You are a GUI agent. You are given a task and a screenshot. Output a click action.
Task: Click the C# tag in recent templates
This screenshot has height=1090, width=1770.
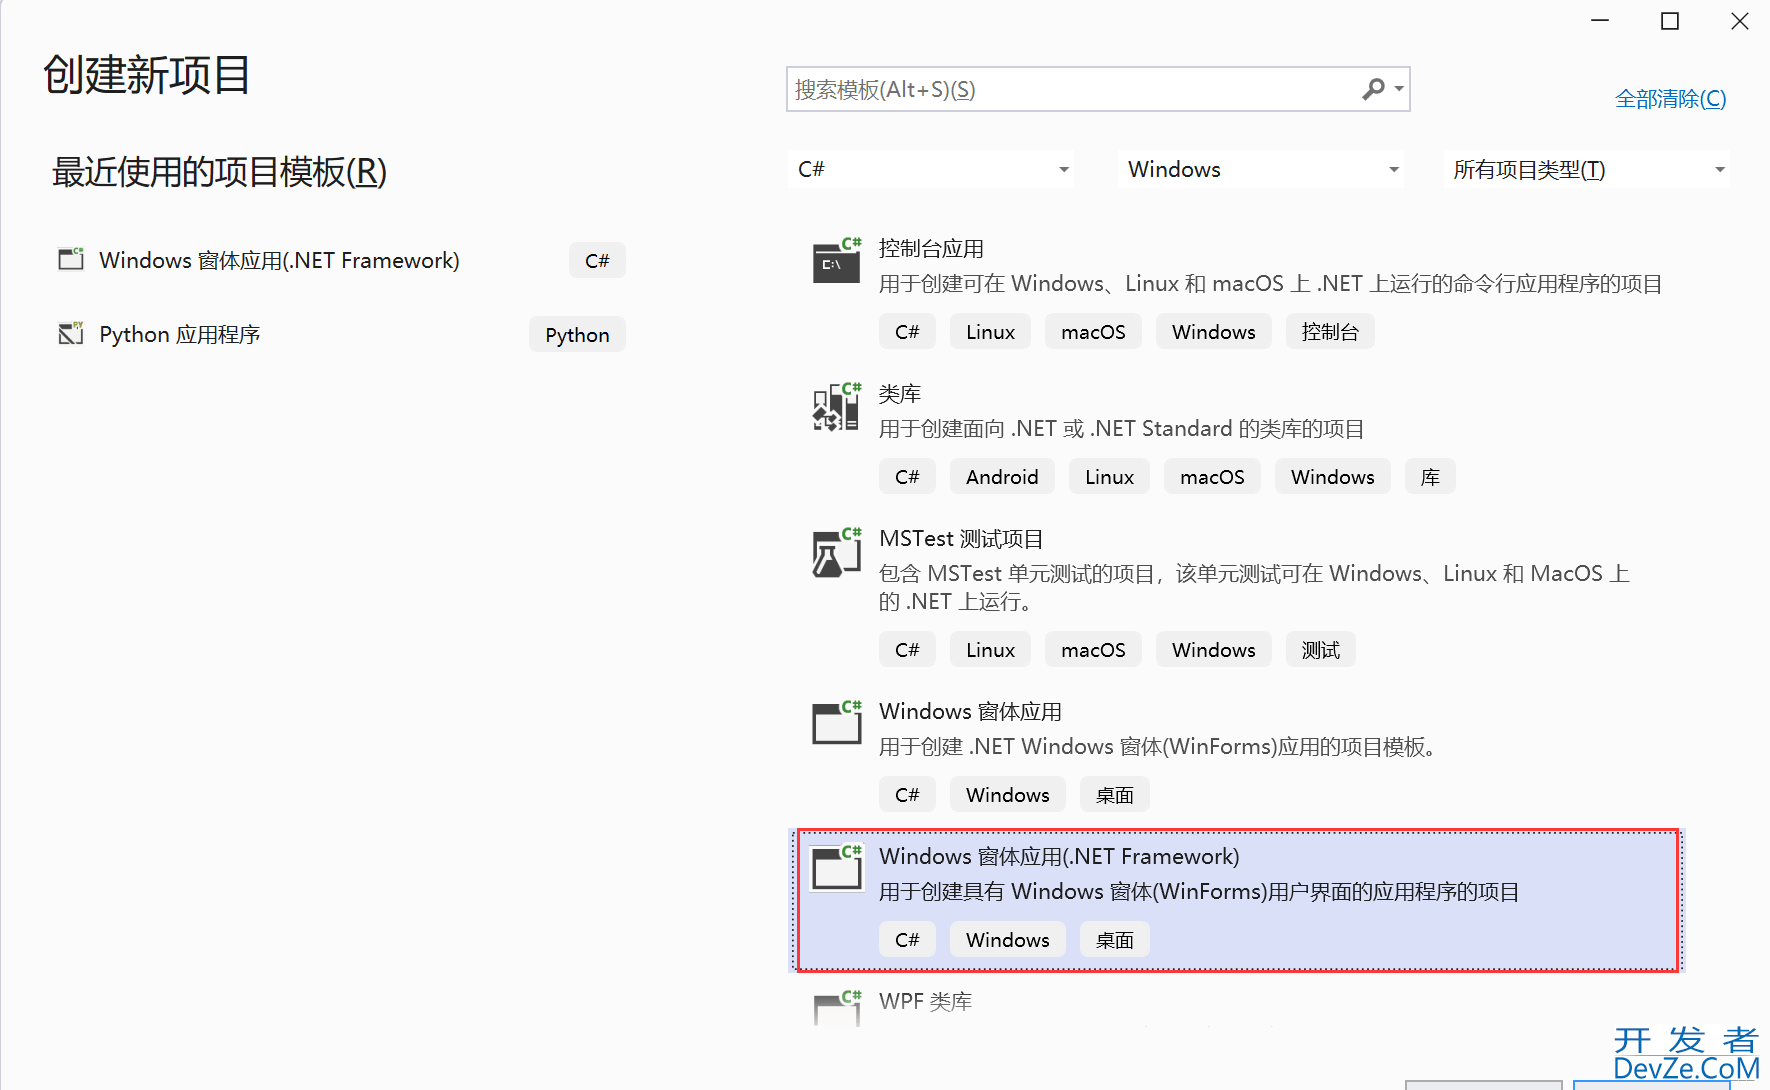(597, 260)
